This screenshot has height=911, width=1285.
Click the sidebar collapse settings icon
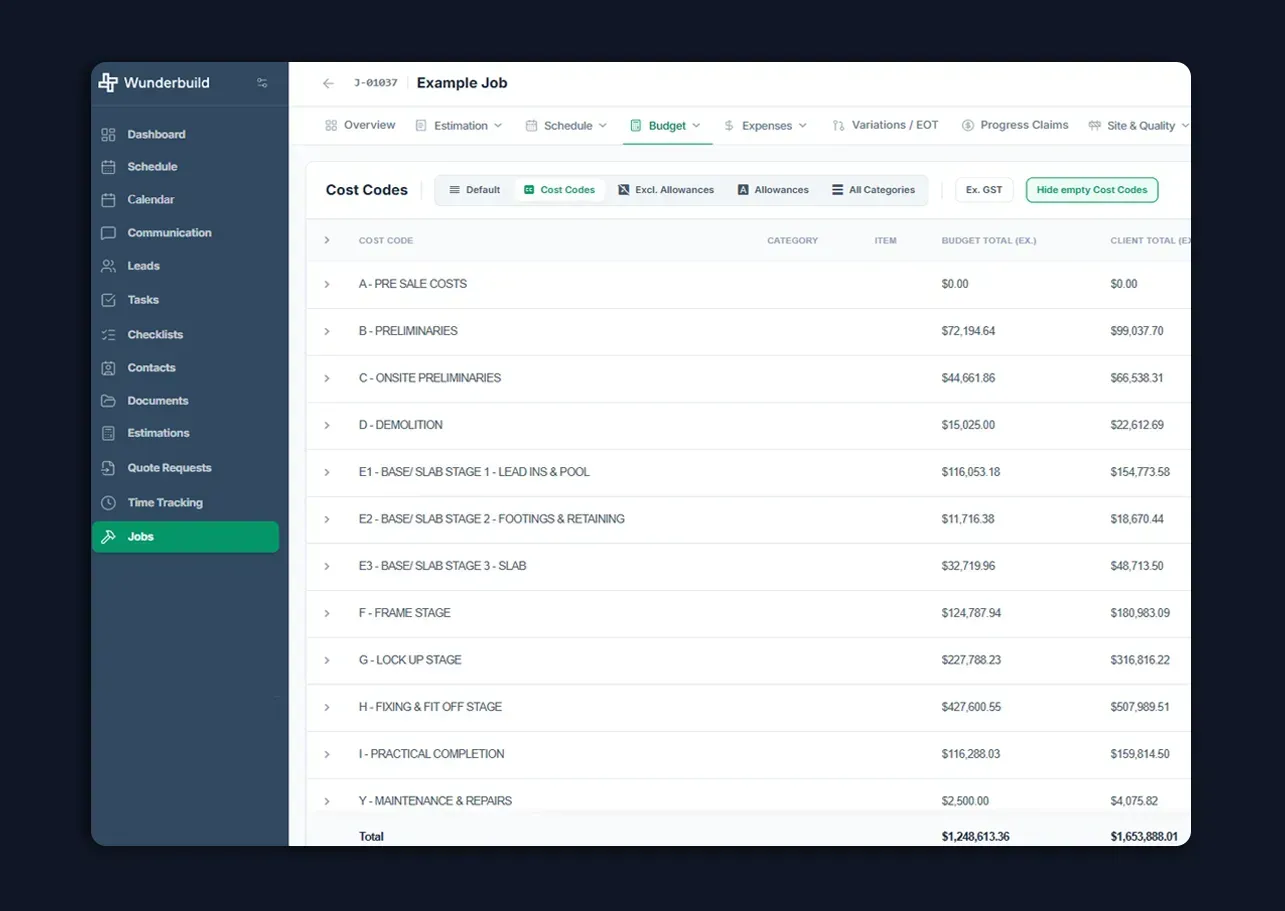(262, 83)
